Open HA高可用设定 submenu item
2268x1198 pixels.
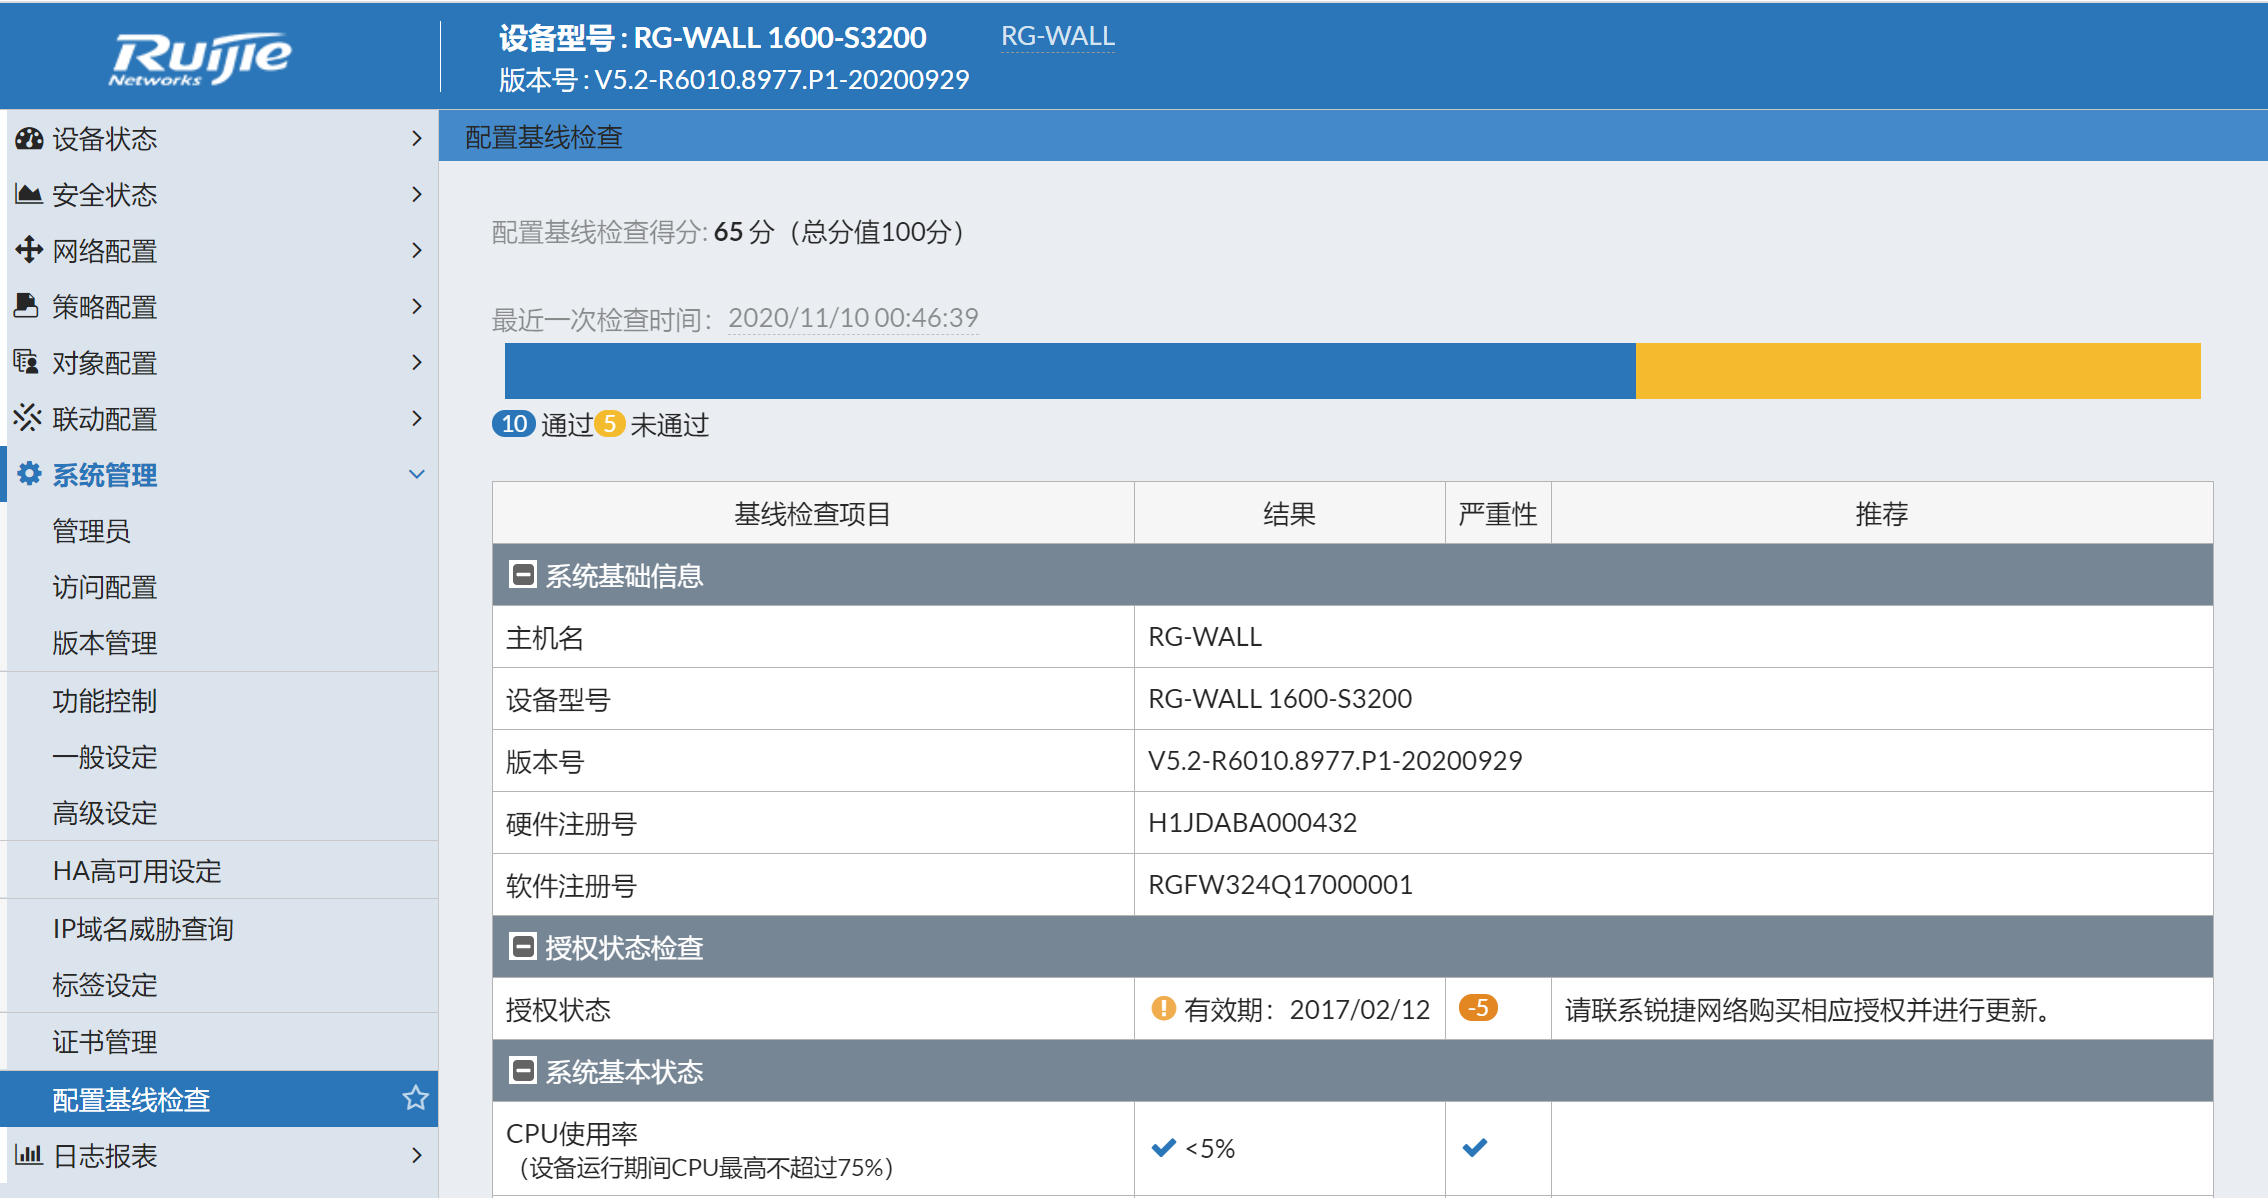(x=137, y=871)
